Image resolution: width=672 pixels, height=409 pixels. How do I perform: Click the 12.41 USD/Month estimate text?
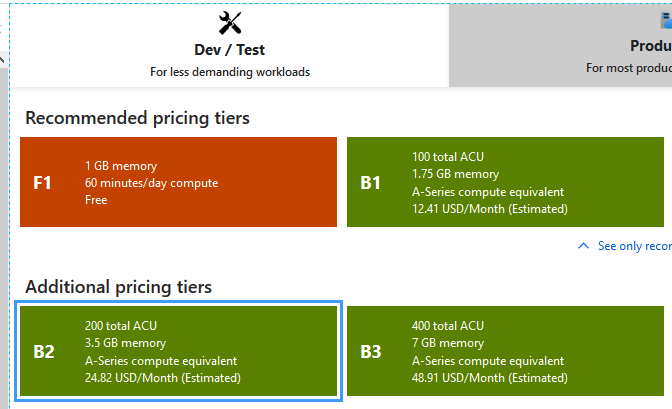[490, 209]
